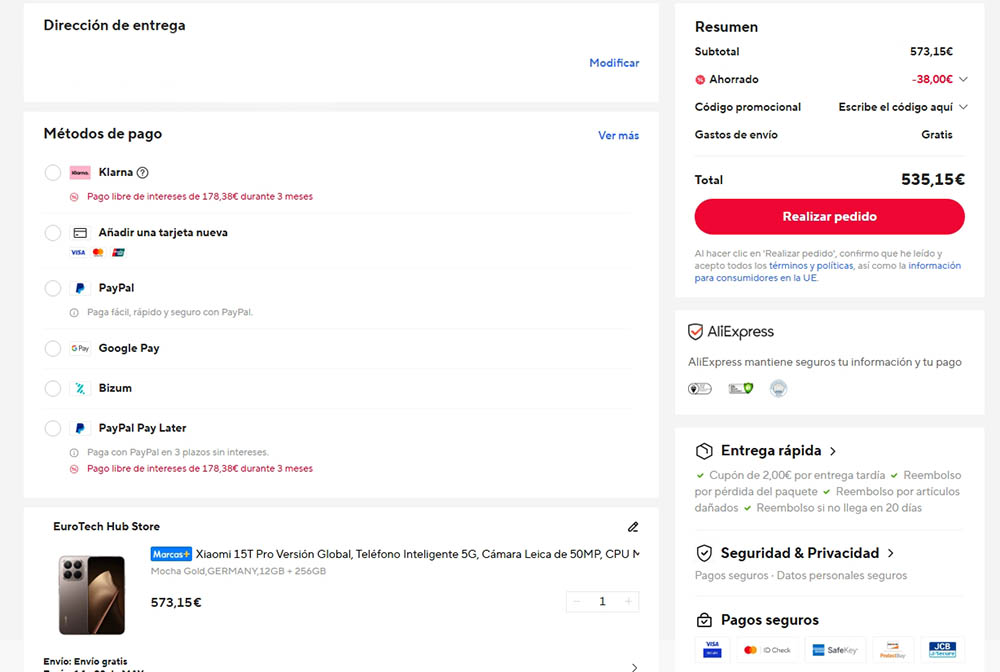The width and height of the screenshot is (1000, 672).
Task: Select the 'Añadir una tarjeta nueva' radio button
Action: [53, 233]
